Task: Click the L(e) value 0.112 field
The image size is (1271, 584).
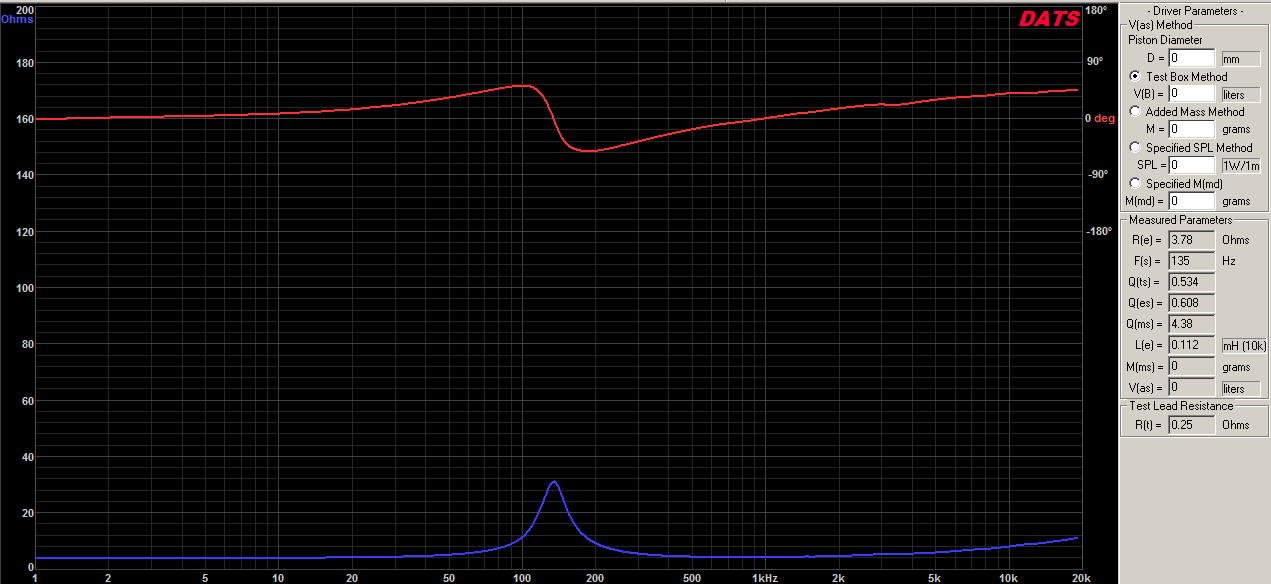Action: [1191, 346]
